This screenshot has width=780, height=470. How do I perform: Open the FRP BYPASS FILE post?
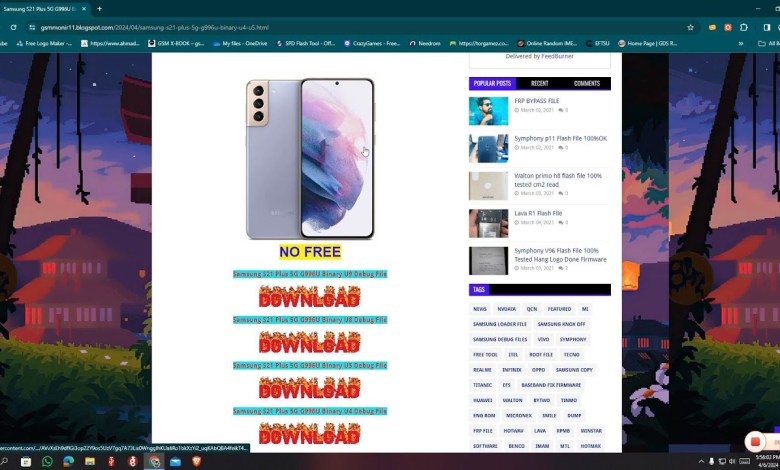click(537, 101)
